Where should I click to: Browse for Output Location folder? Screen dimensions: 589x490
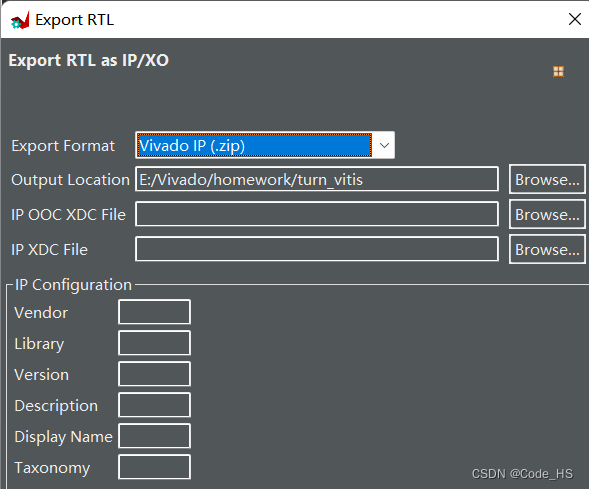[547, 179]
